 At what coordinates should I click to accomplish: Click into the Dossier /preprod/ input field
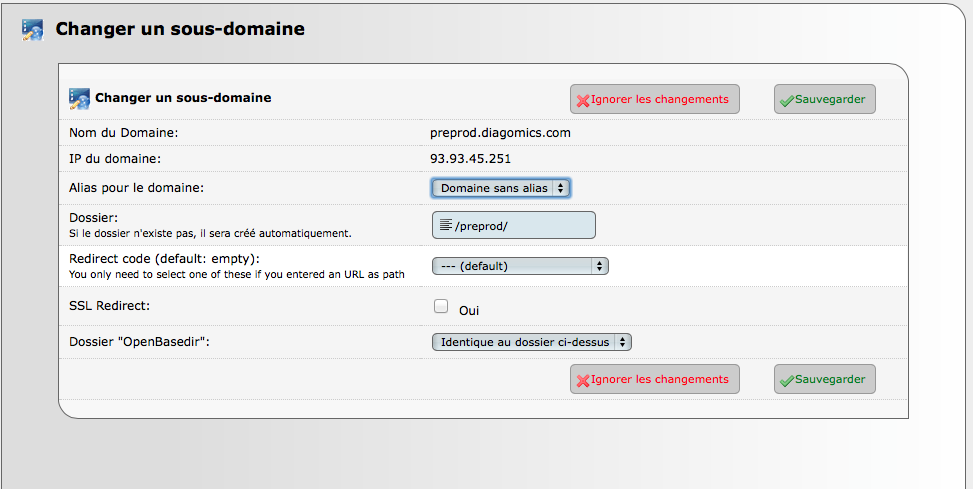(x=513, y=225)
